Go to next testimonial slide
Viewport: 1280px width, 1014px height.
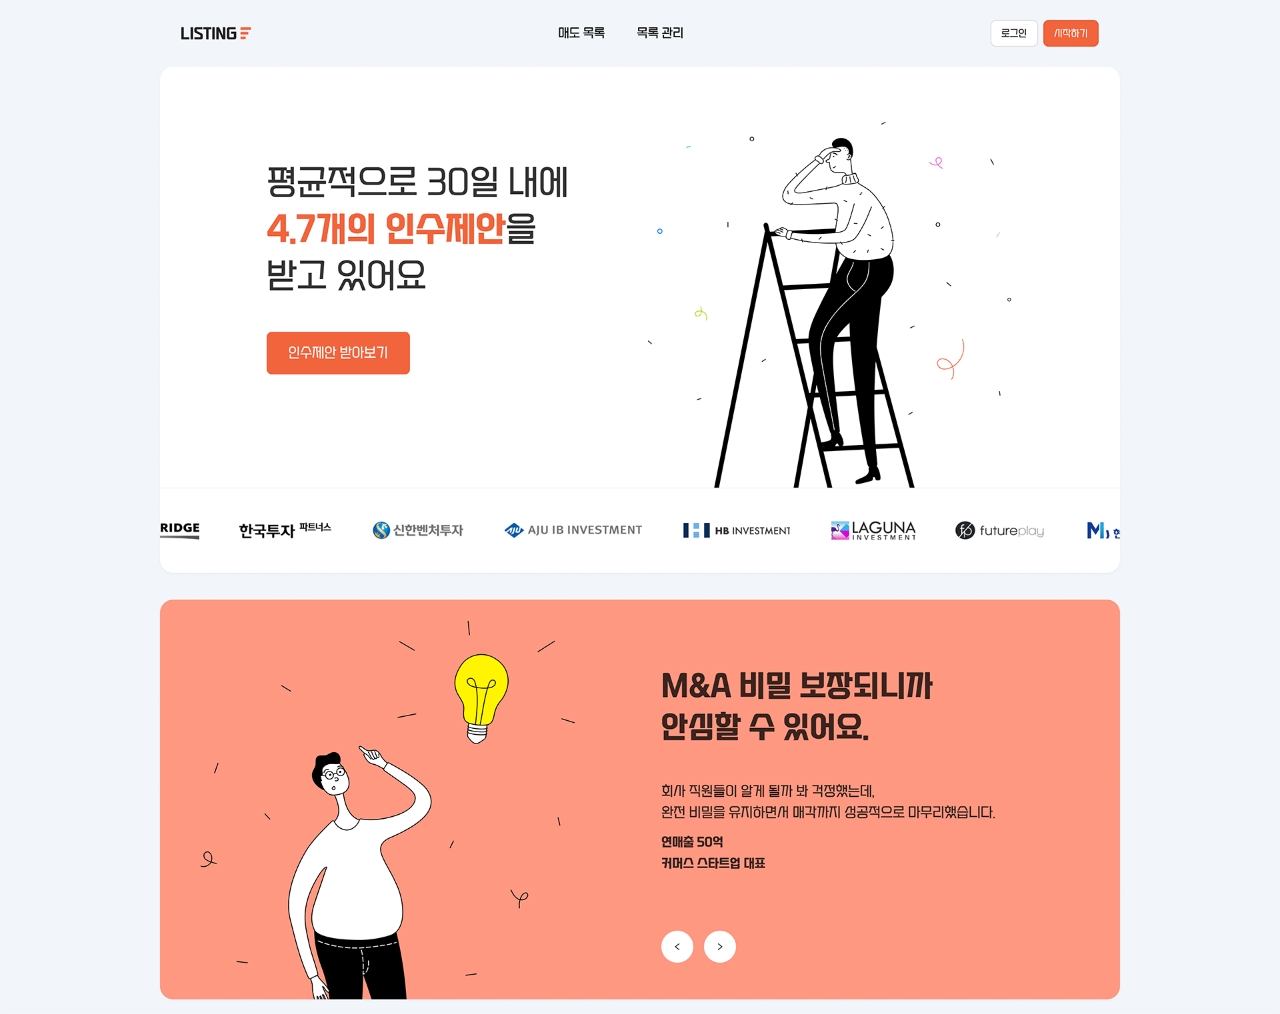720,947
